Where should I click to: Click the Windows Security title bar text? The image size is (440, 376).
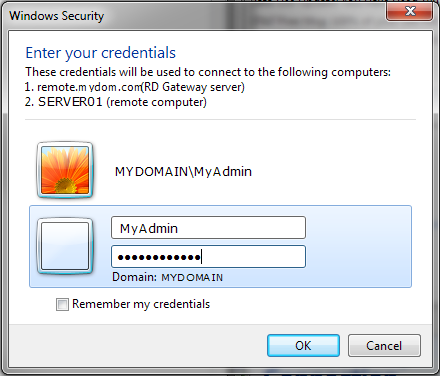click(57, 16)
